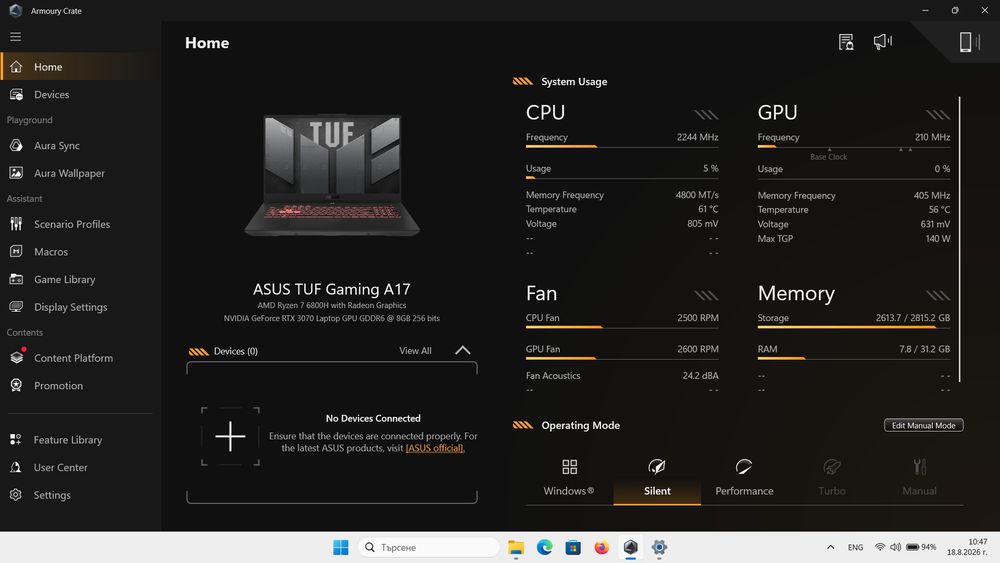1000x563 pixels.
Task: Click the Home sidebar icon
Action: tap(16, 67)
